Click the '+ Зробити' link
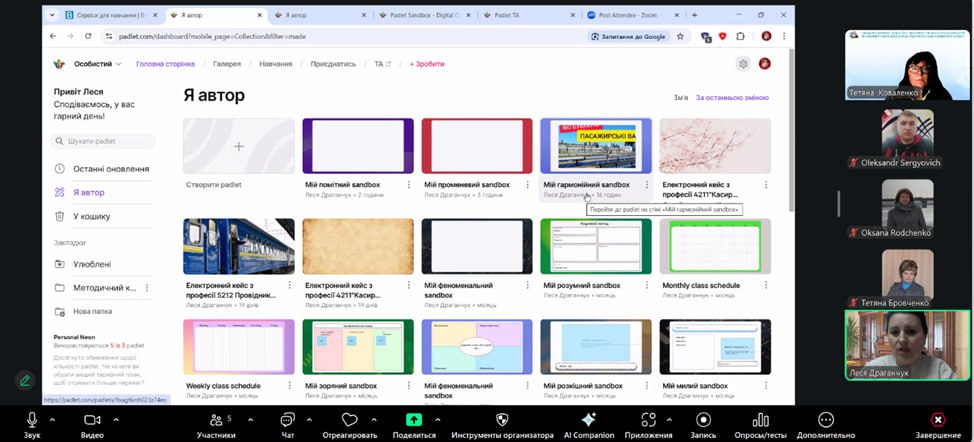 426,63
